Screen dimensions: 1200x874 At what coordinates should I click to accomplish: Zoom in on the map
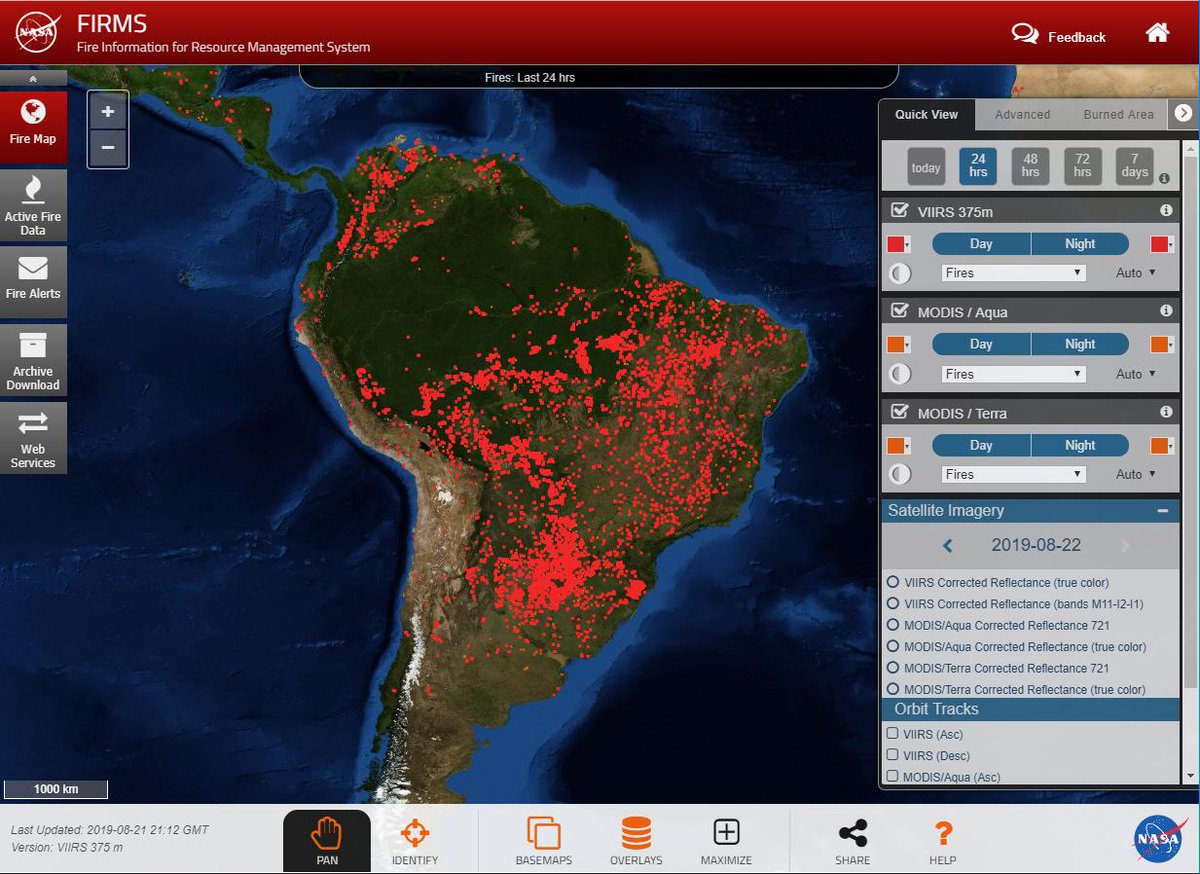[107, 112]
